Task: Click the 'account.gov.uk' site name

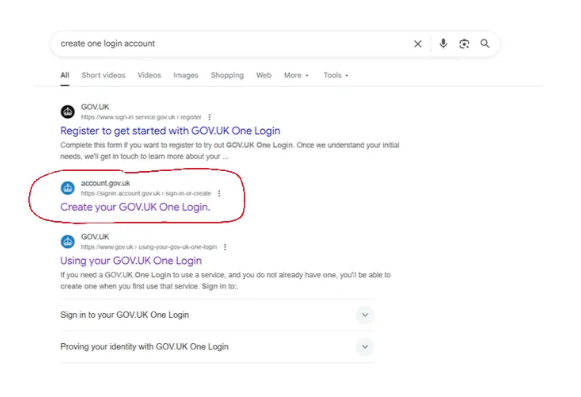Action: (106, 183)
